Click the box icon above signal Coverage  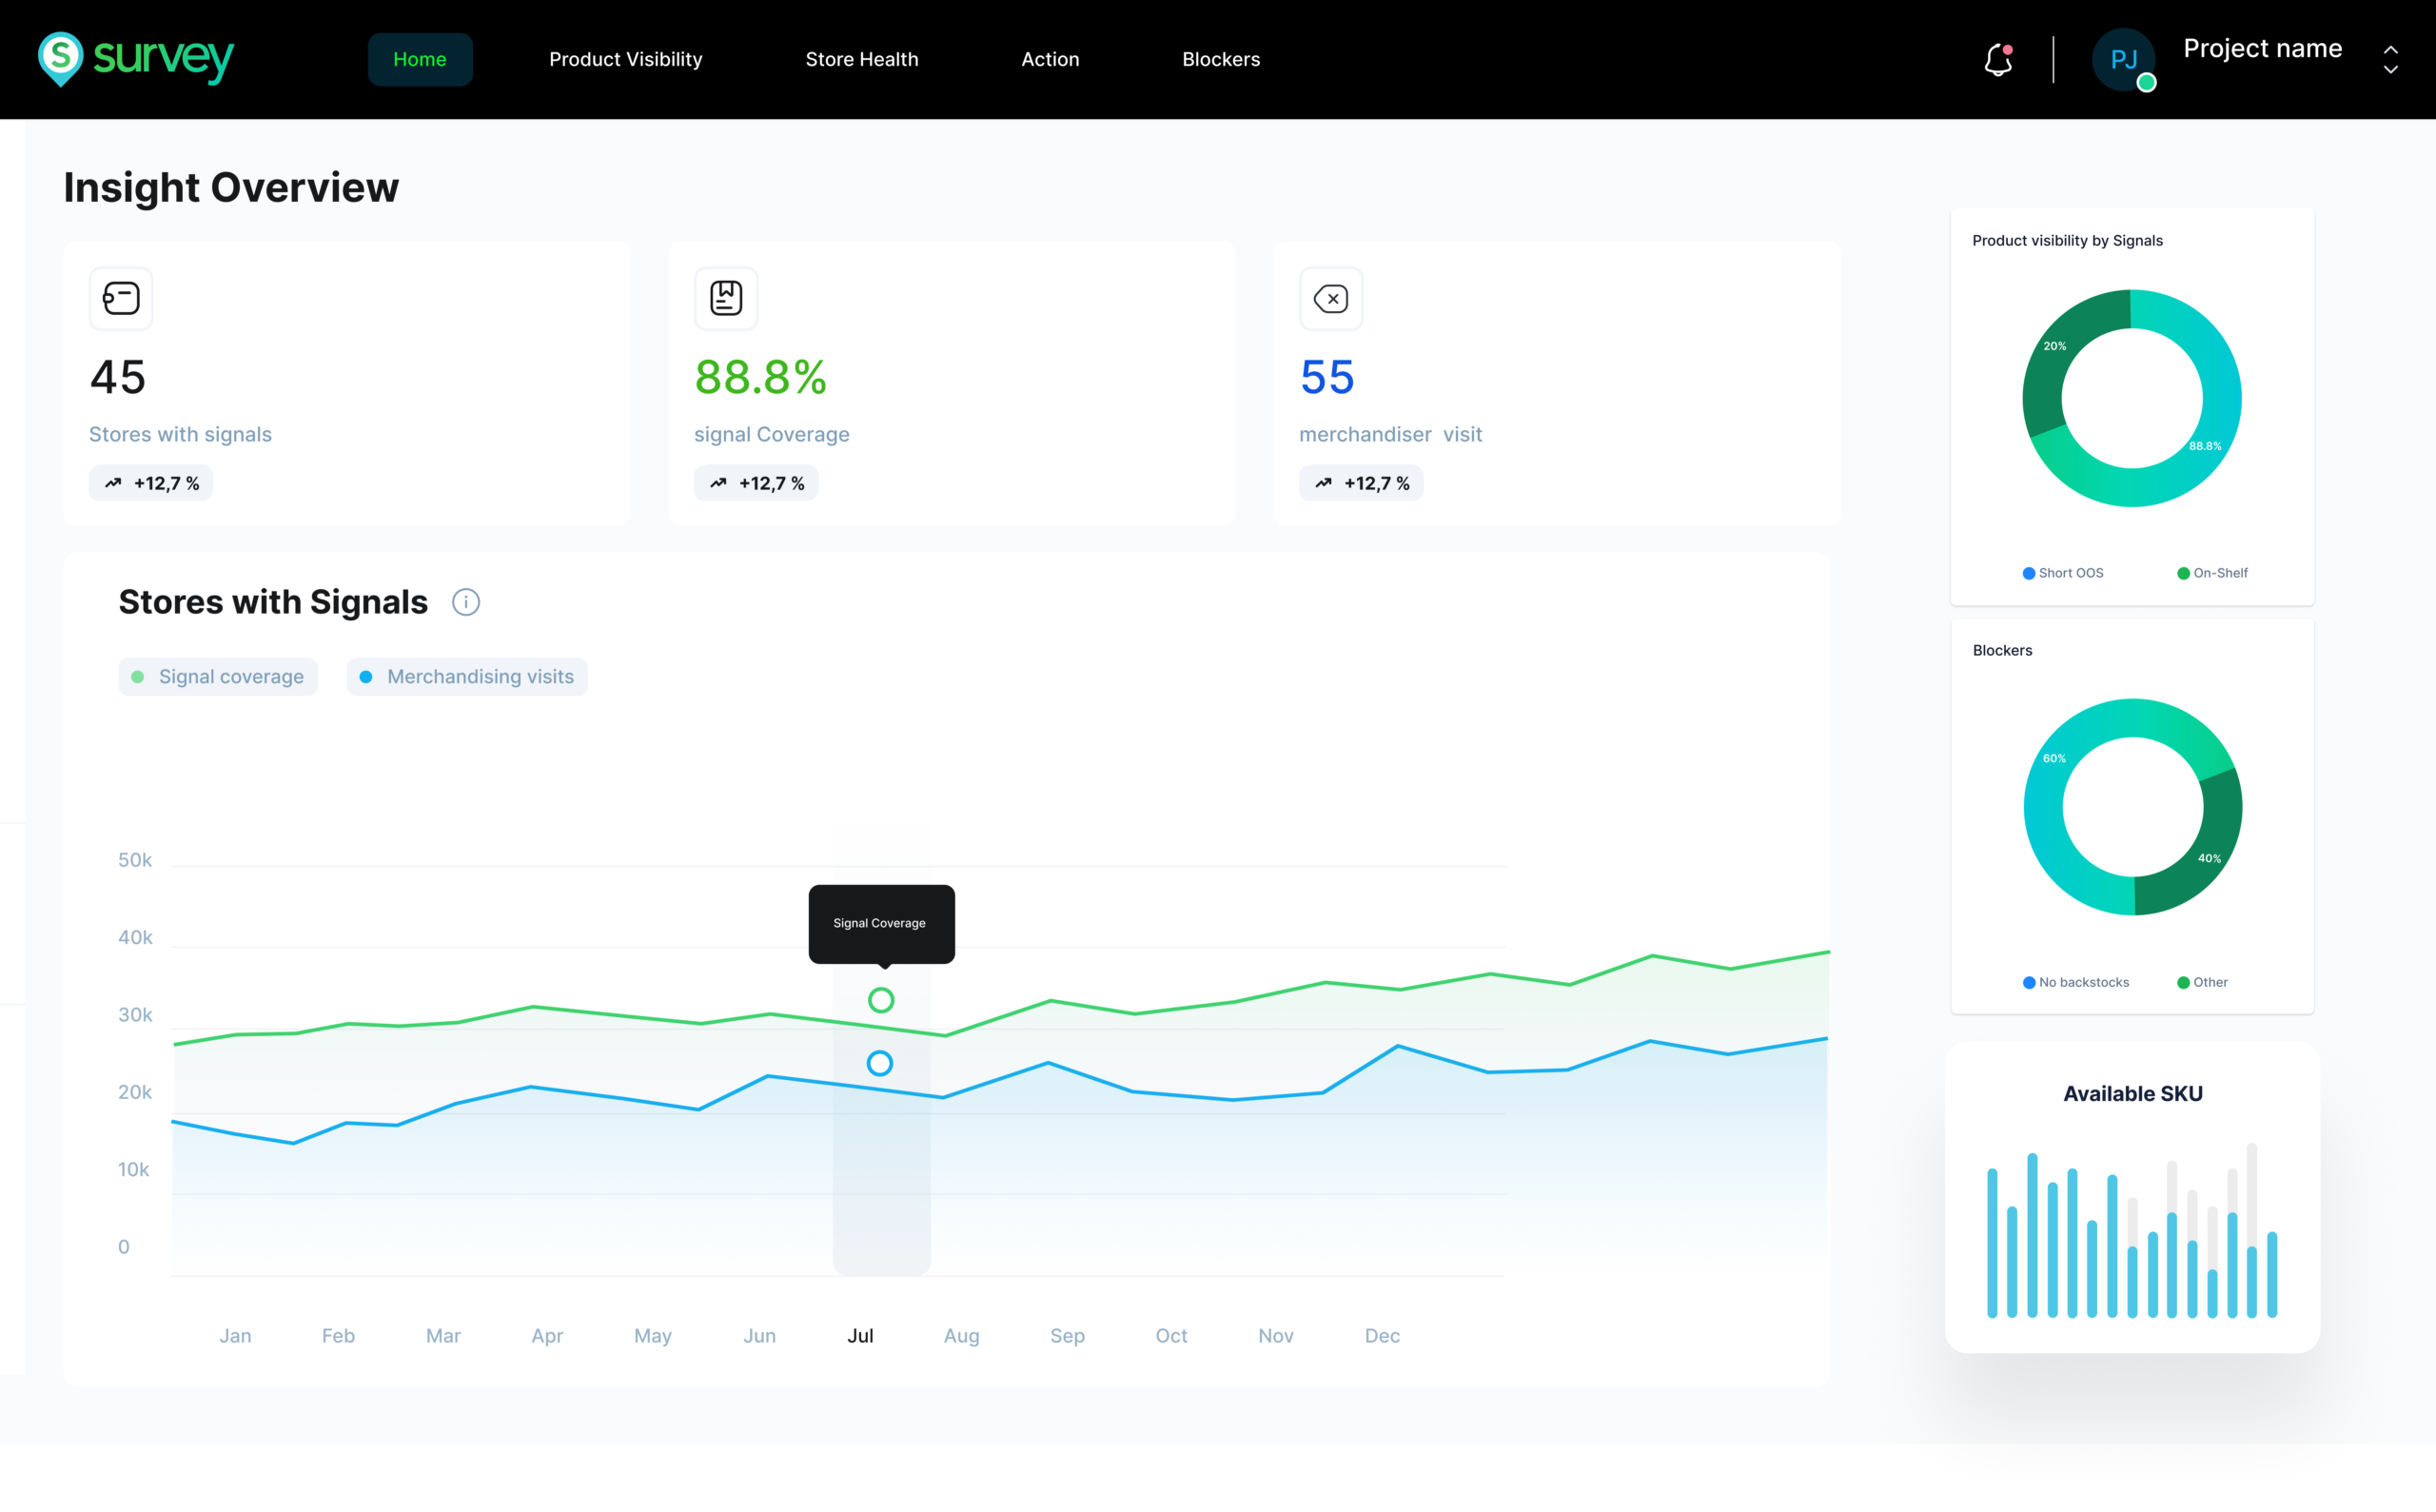(726, 297)
